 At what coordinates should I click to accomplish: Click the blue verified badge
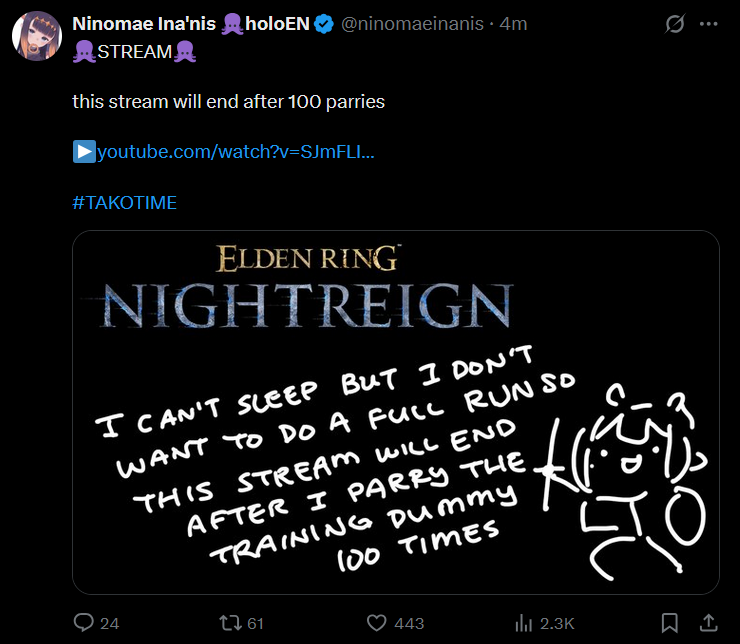pos(324,24)
